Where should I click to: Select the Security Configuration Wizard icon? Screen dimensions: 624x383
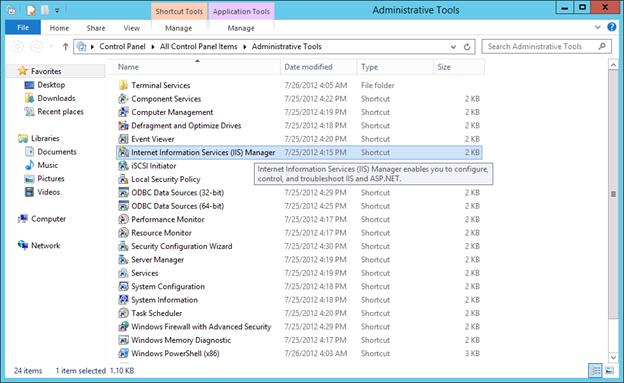(x=123, y=246)
